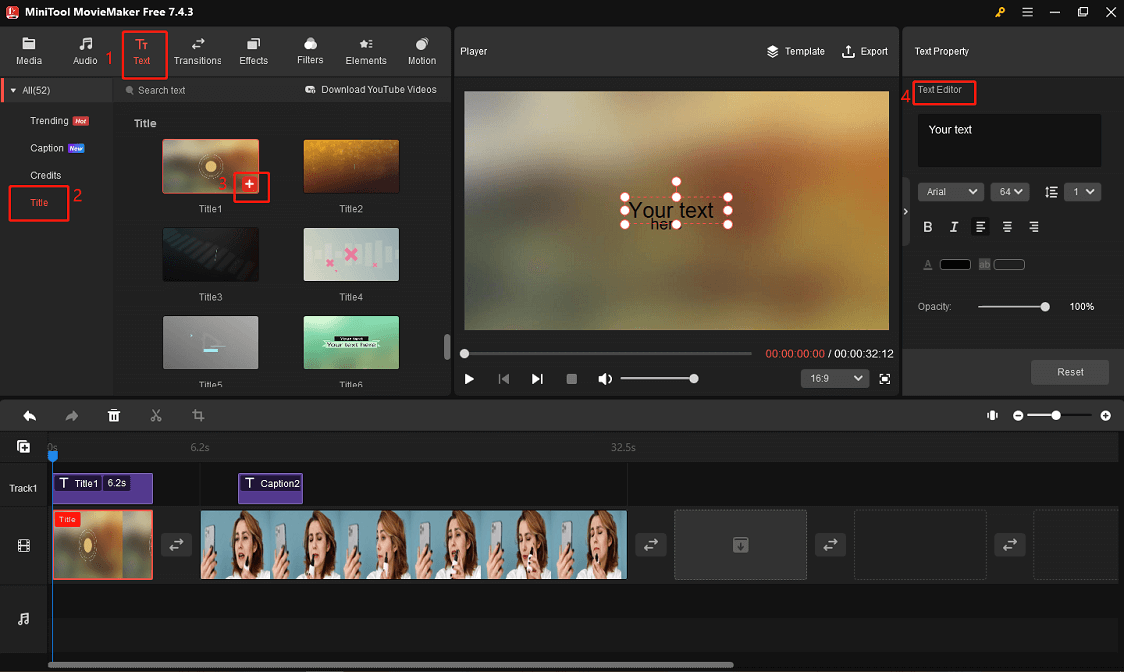The height and width of the screenshot is (672, 1124).
Task: Collapse the All(52) category
Action: click(13, 90)
